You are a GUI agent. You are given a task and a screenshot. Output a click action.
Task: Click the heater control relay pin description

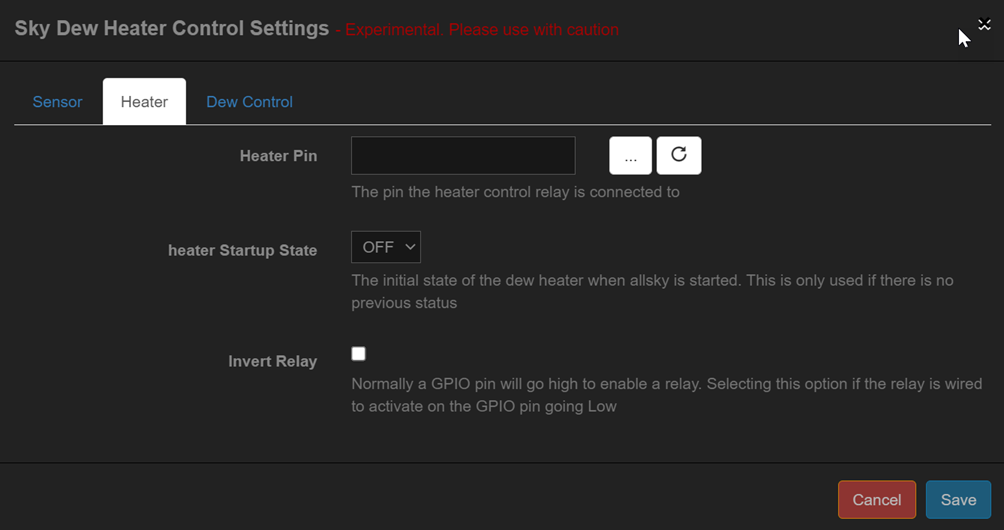point(515,192)
